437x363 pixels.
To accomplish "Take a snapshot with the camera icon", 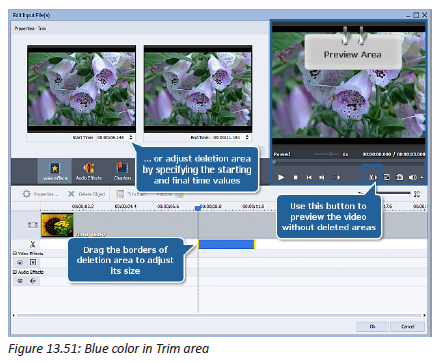I will [x=399, y=177].
